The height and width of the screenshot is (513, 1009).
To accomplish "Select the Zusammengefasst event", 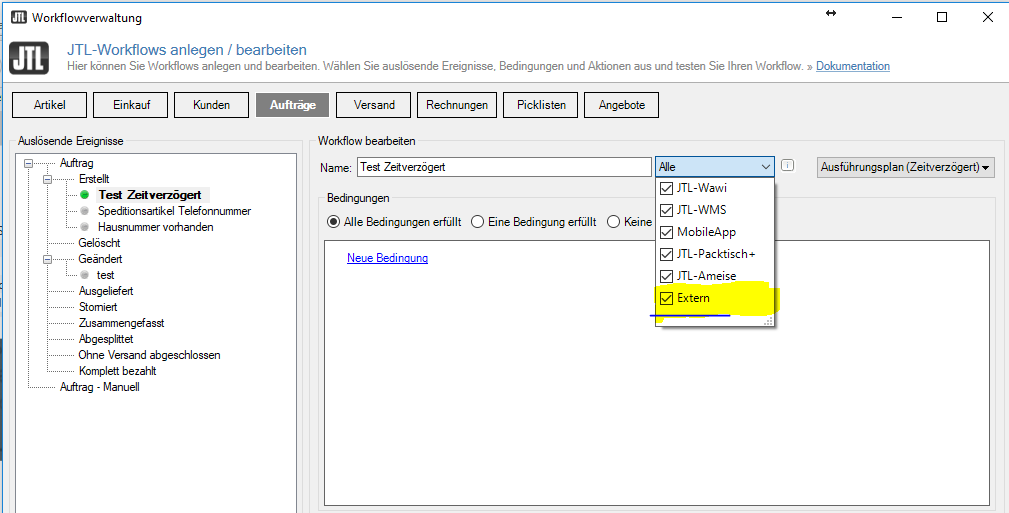I will click(x=122, y=323).
